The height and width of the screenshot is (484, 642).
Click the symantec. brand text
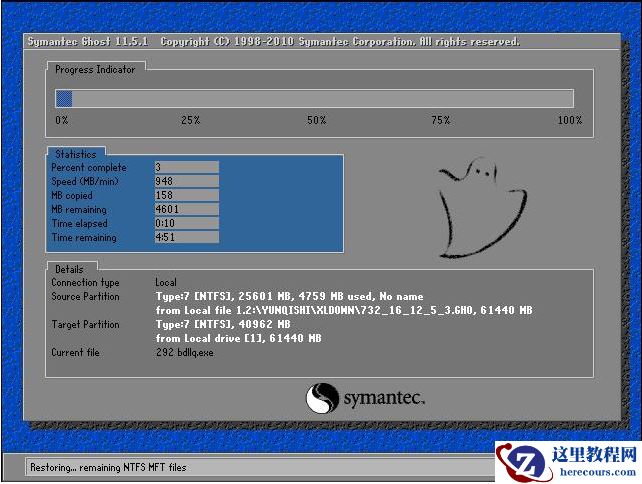coord(385,399)
